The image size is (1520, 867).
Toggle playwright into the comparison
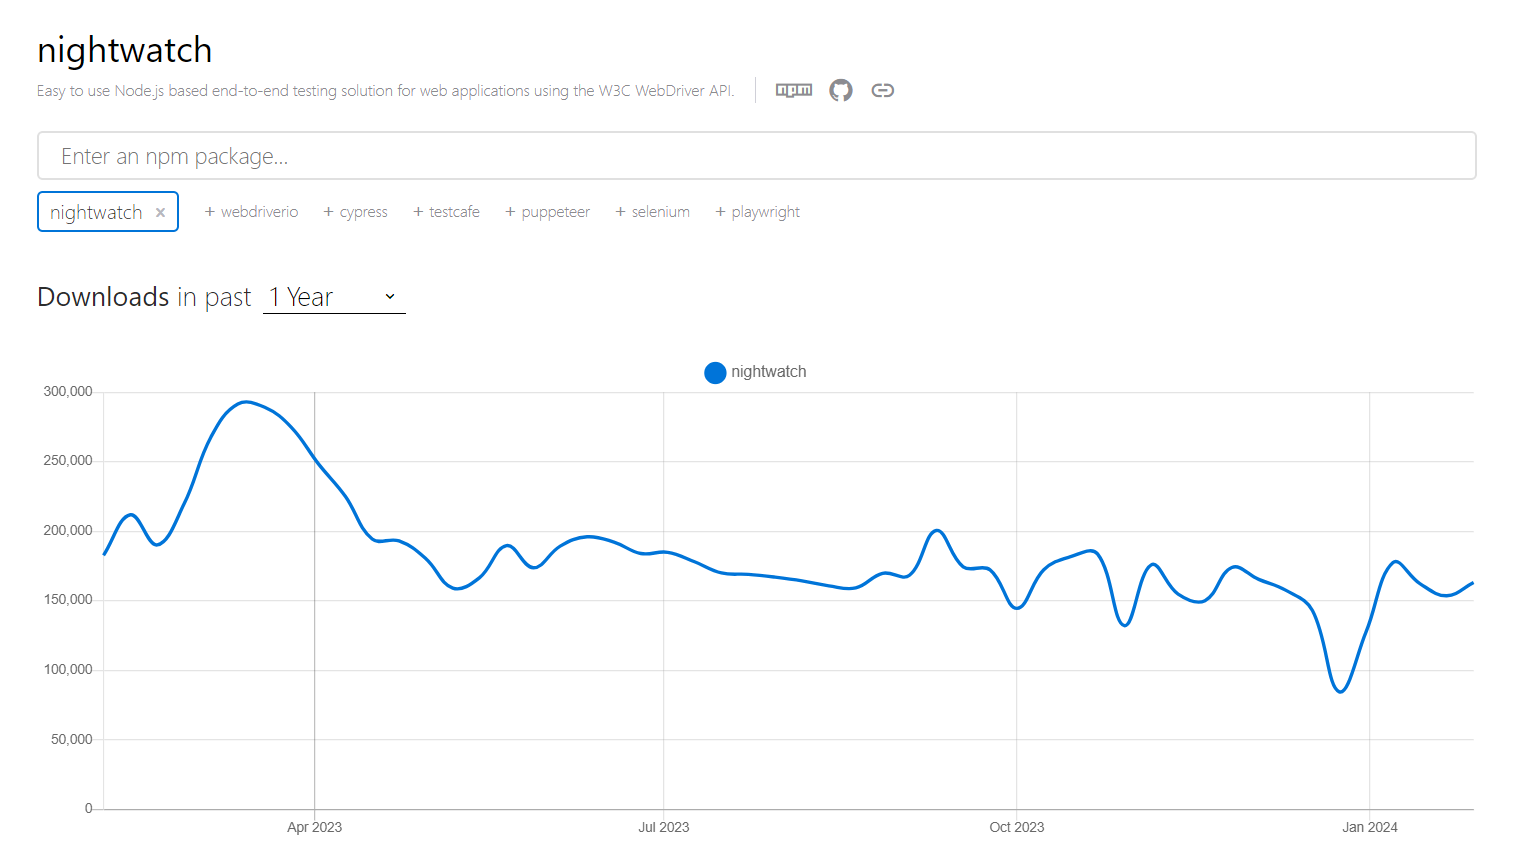point(757,211)
